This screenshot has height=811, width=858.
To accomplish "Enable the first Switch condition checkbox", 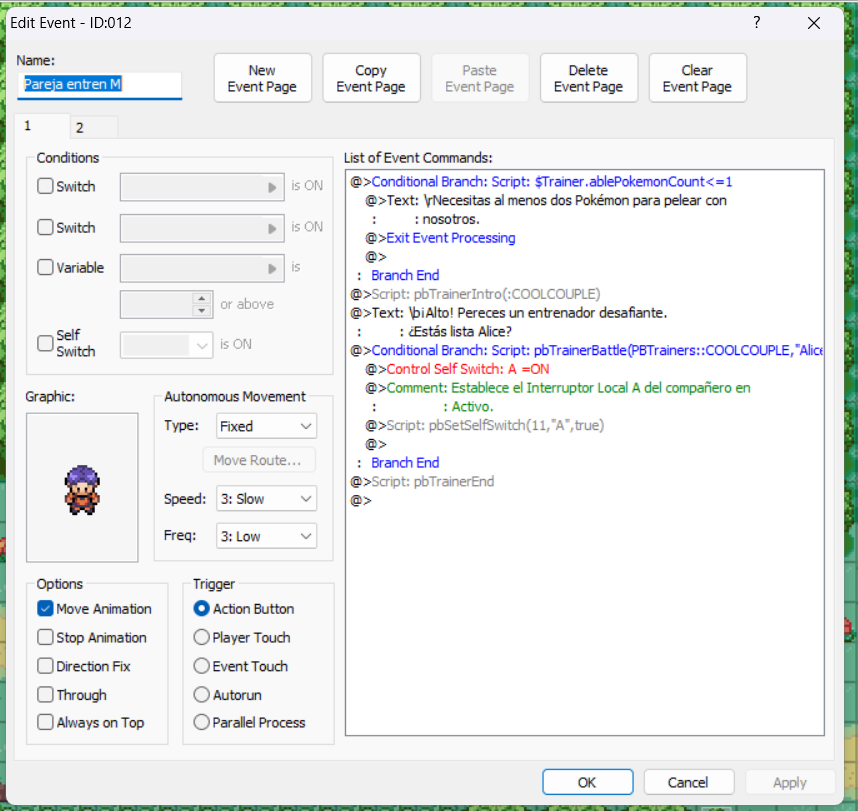I will pyautogui.click(x=45, y=186).
